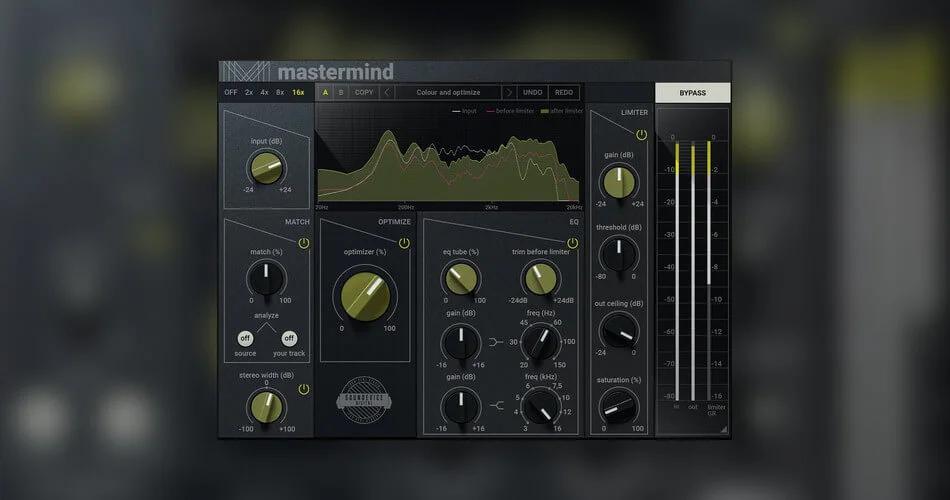The height and width of the screenshot is (500, 950).
Task: Click the Soundevice Digital logo badge
Action: [364, 400]
